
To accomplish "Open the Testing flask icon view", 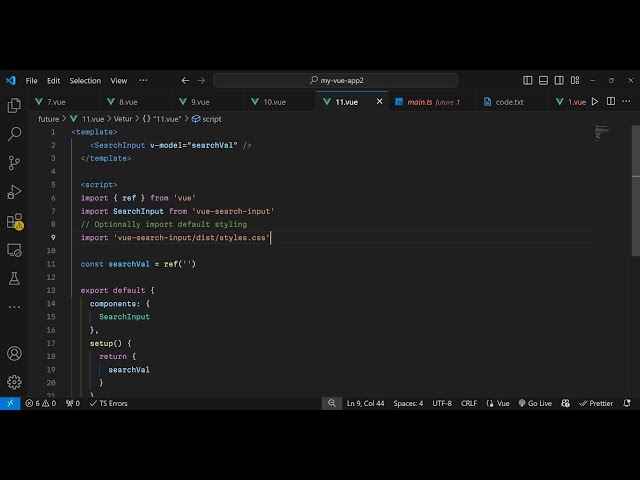I will click(x=14, y=278).
